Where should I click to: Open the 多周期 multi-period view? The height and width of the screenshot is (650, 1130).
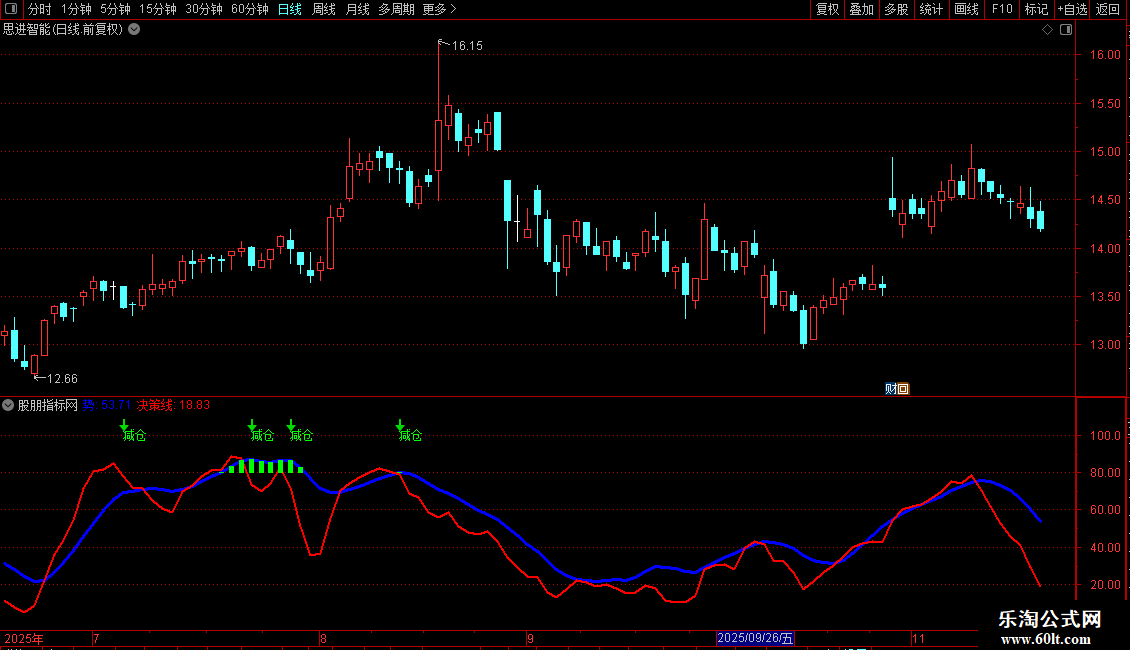tap(396, 9)
